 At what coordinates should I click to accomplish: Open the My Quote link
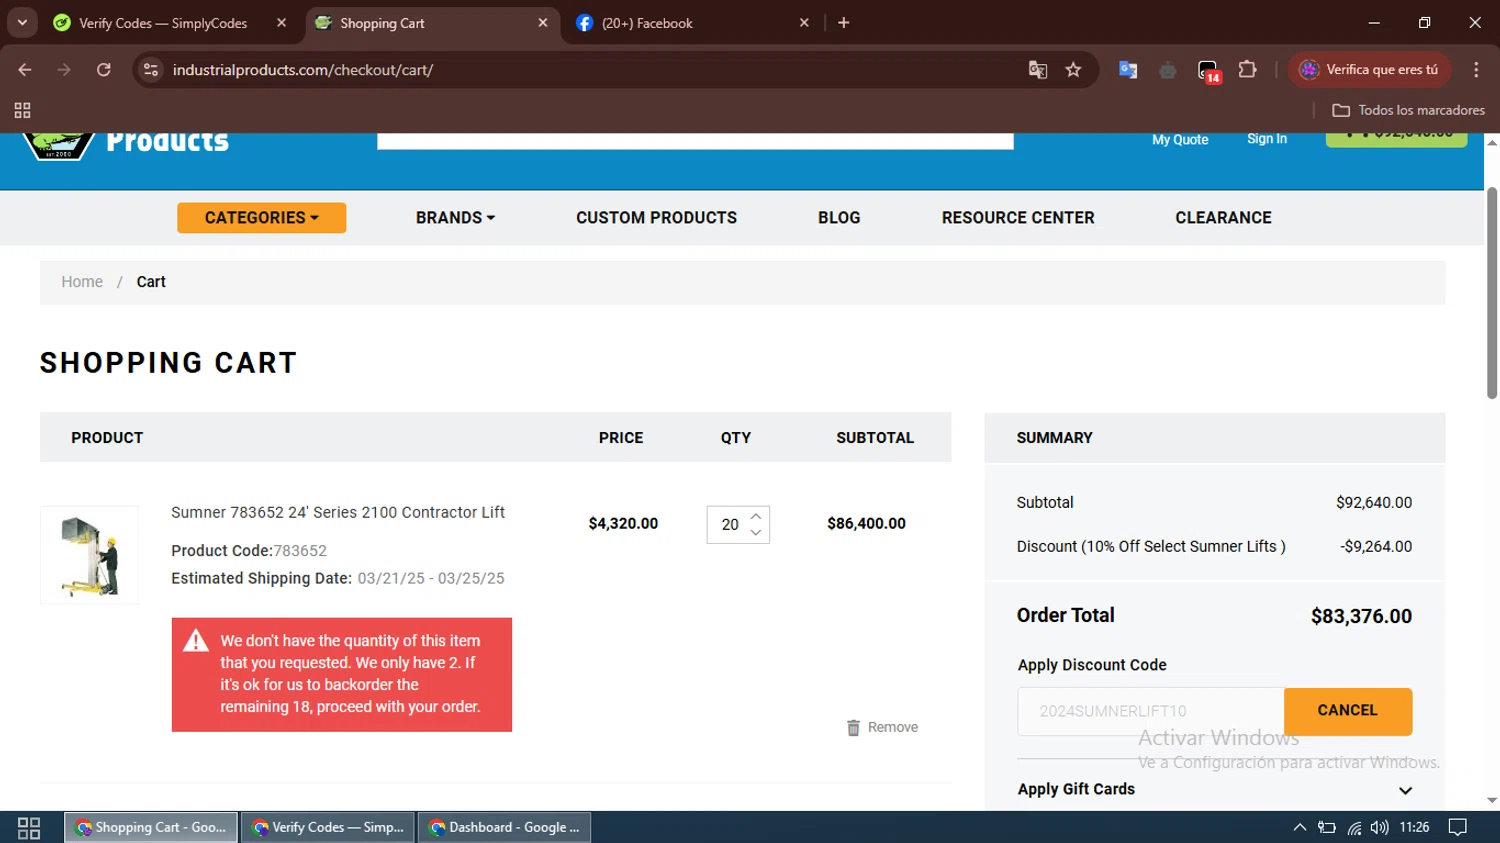[1180, 140]
